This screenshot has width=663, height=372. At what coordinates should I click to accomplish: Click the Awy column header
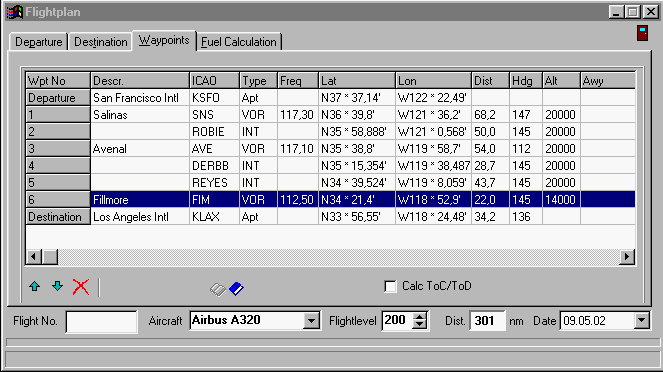(608, 80)
